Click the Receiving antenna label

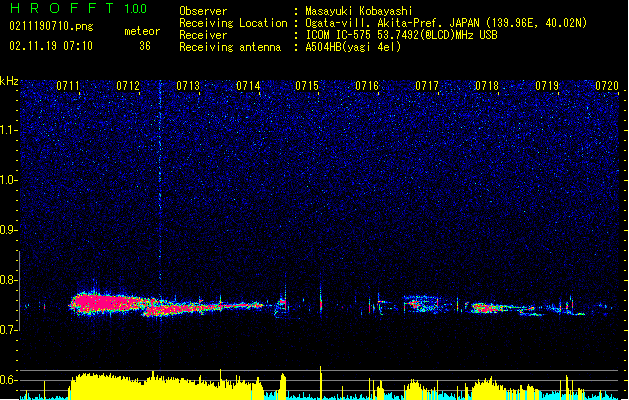click(x=230, y=47)
